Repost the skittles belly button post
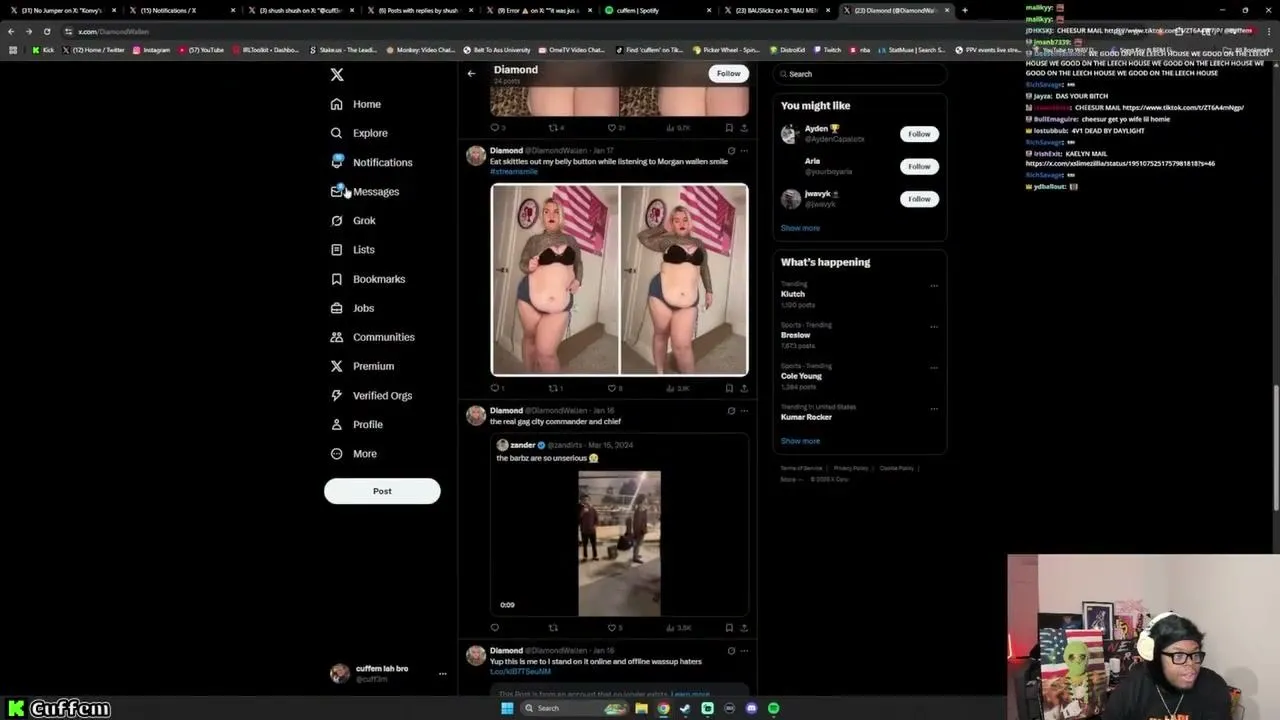Image resolution: width=1280 pixels, height=720 pixels. tap(552, 388)
